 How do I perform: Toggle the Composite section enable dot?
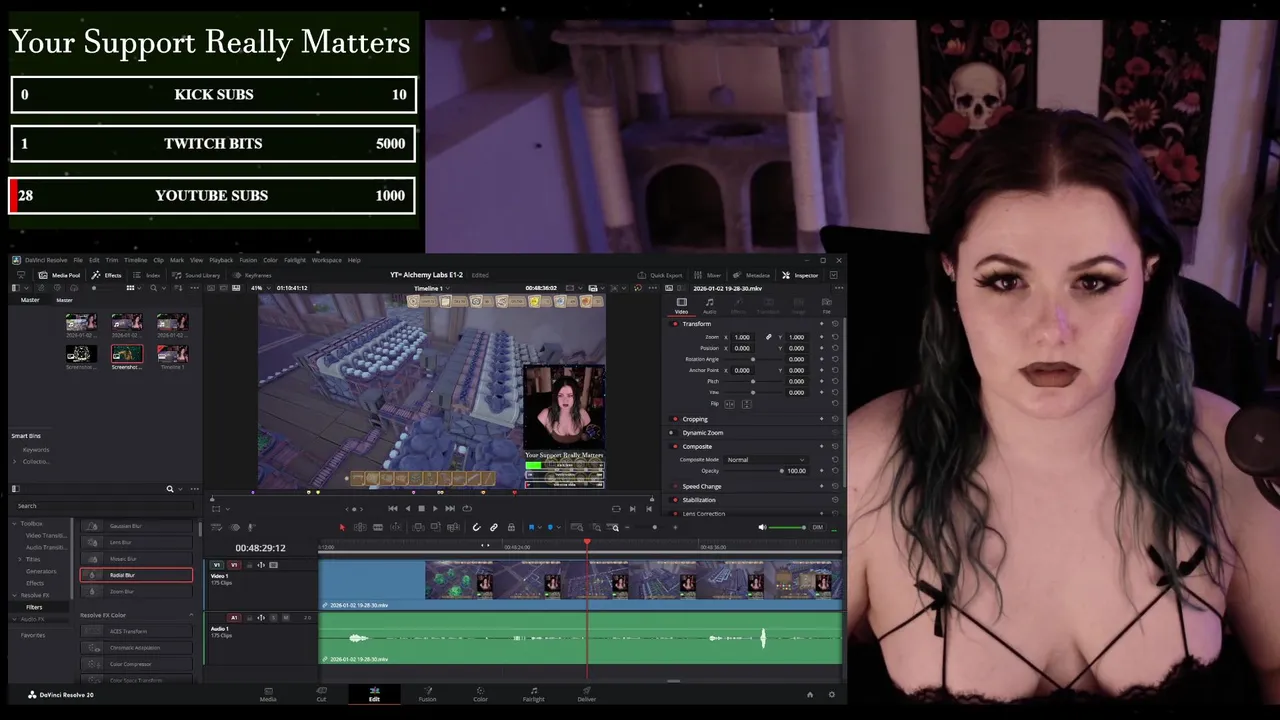675,446
